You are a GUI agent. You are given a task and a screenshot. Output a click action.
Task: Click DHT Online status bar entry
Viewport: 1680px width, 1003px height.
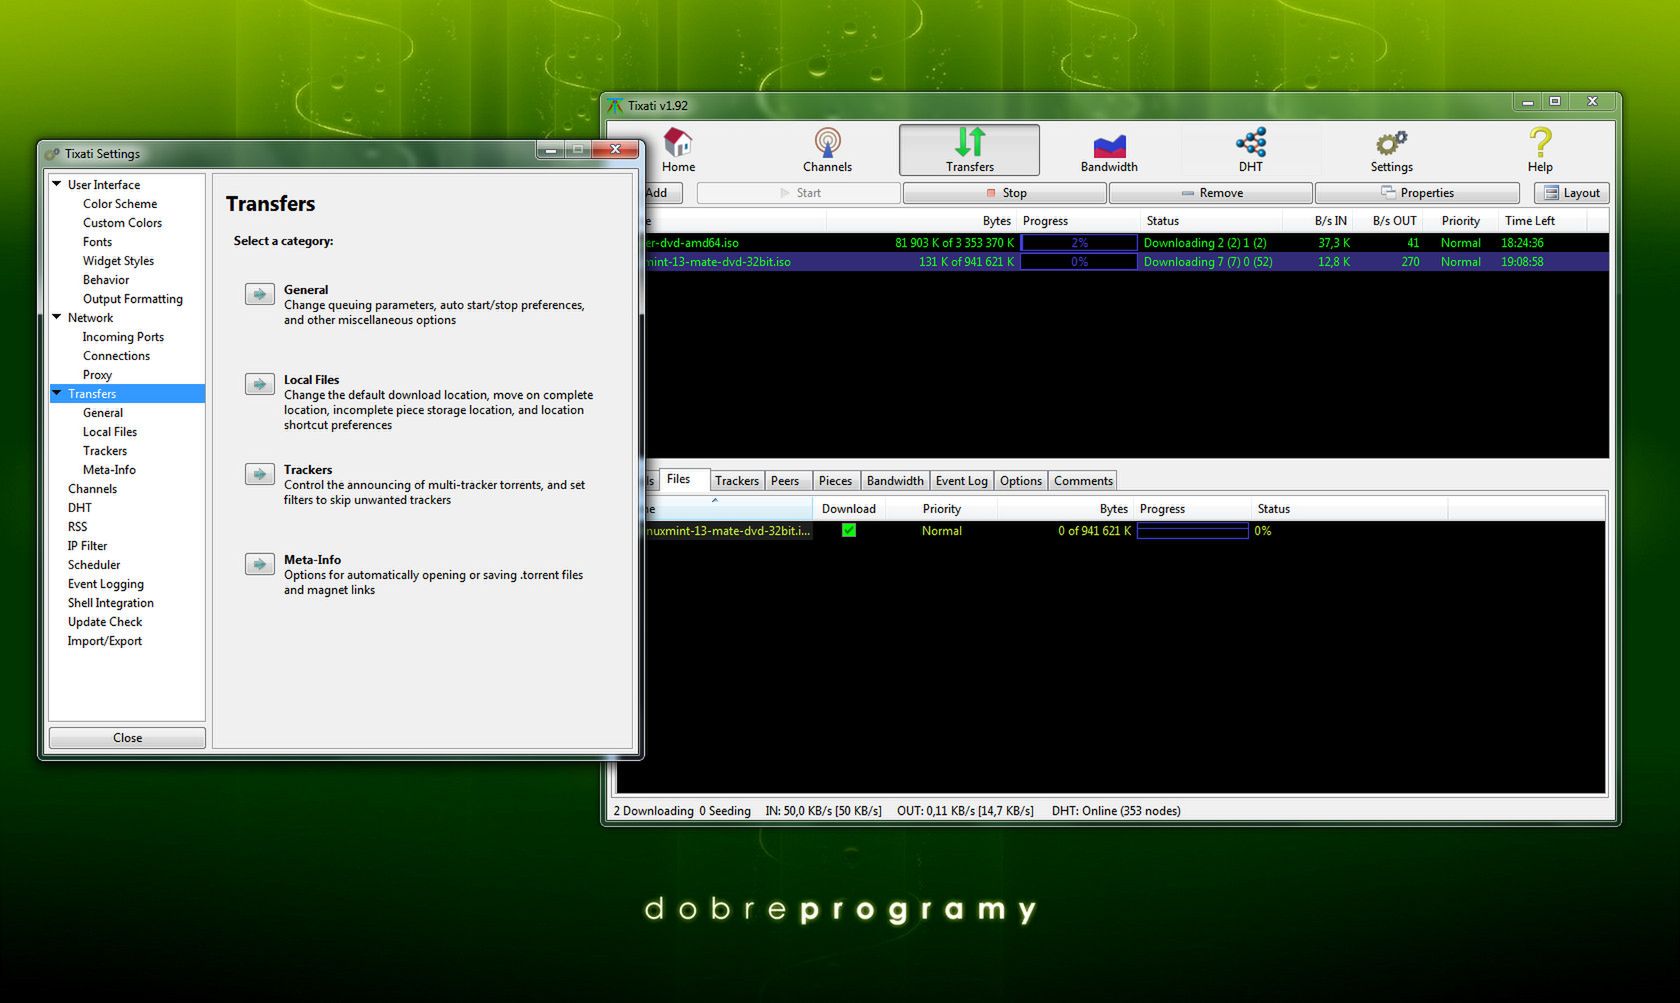point(1116,811)
